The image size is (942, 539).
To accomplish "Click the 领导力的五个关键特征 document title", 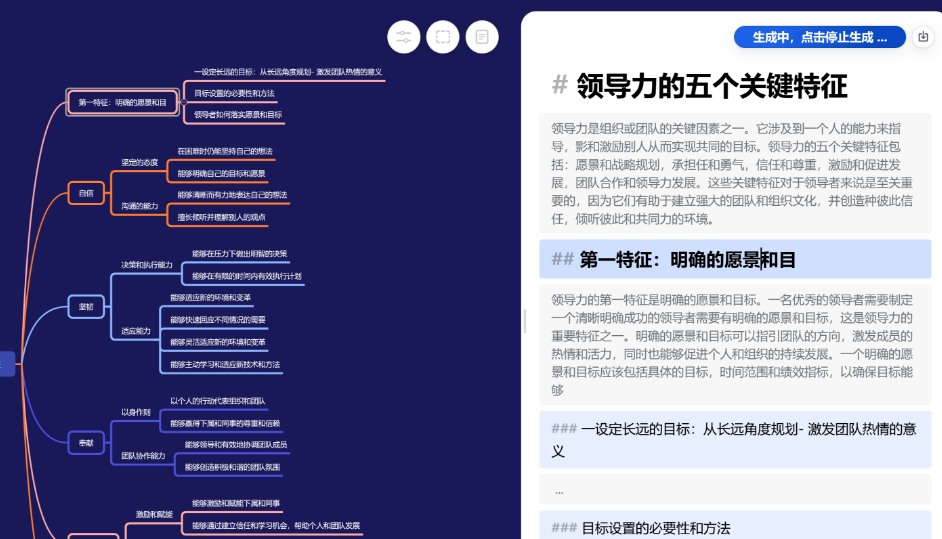I will tap(711, 86).
